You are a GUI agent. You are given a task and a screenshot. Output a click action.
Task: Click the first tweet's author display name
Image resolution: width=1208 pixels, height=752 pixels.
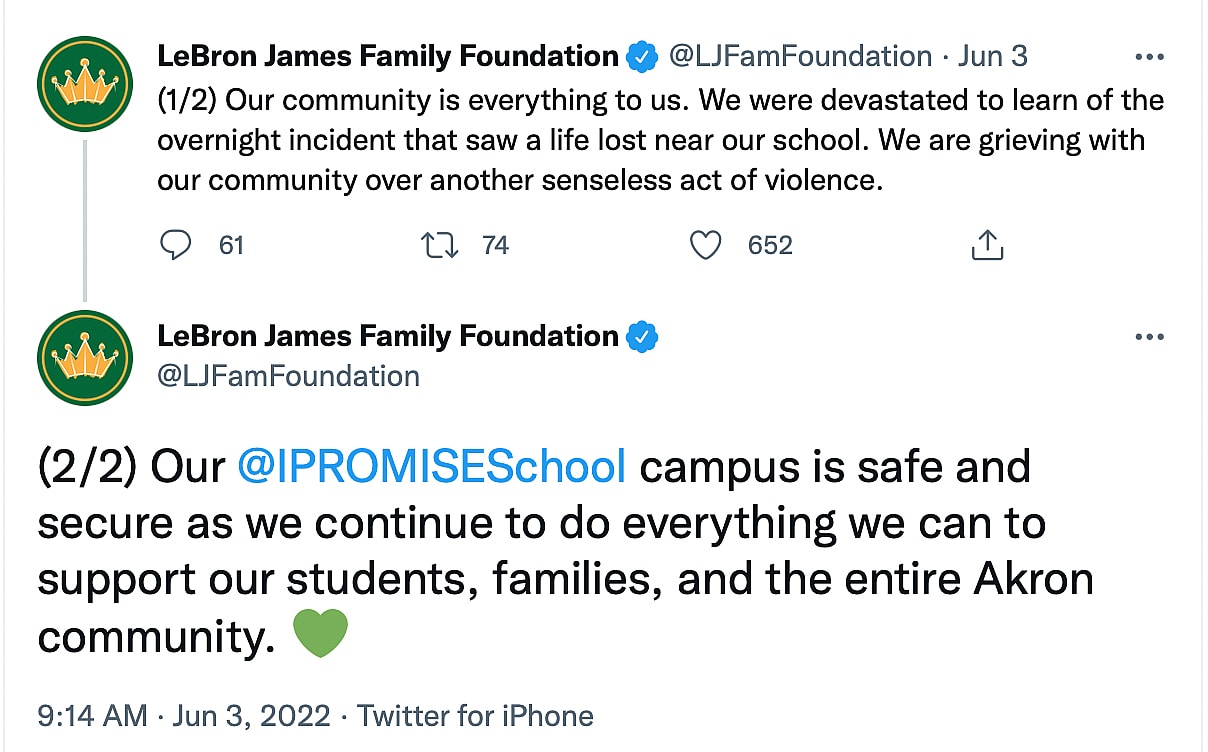pos(388,56)
